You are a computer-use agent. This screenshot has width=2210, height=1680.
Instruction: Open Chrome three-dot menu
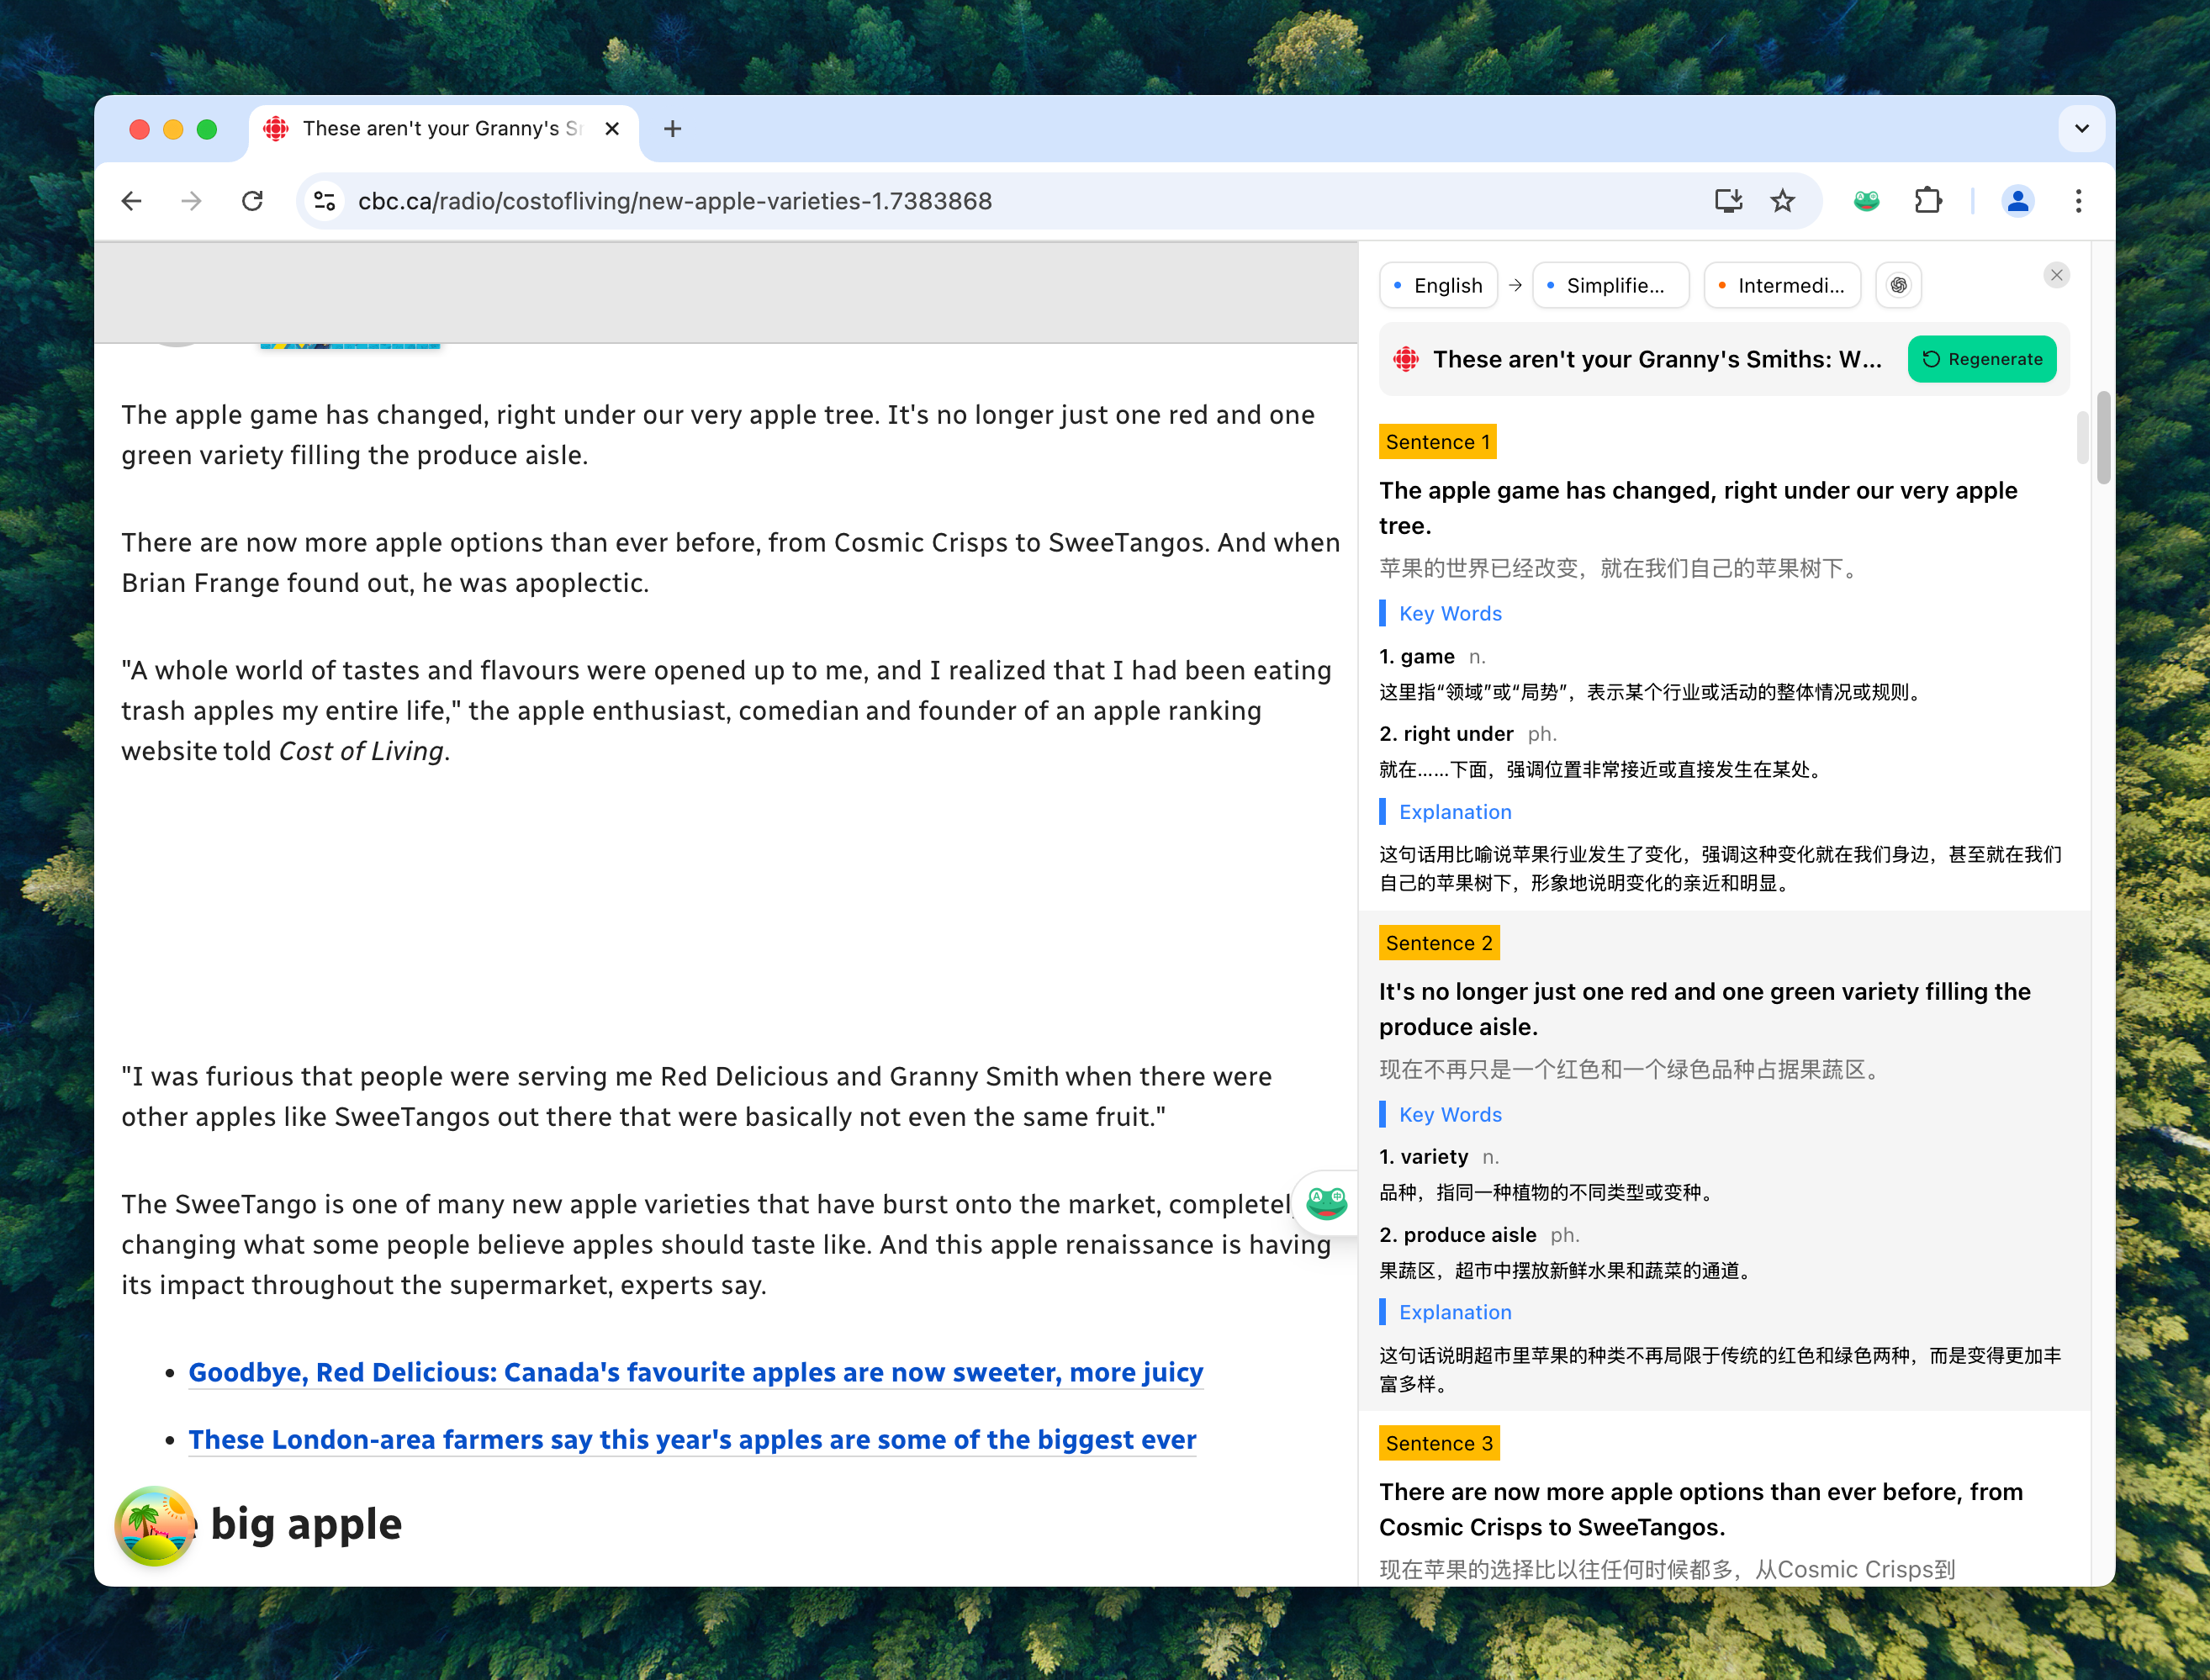2078,201
